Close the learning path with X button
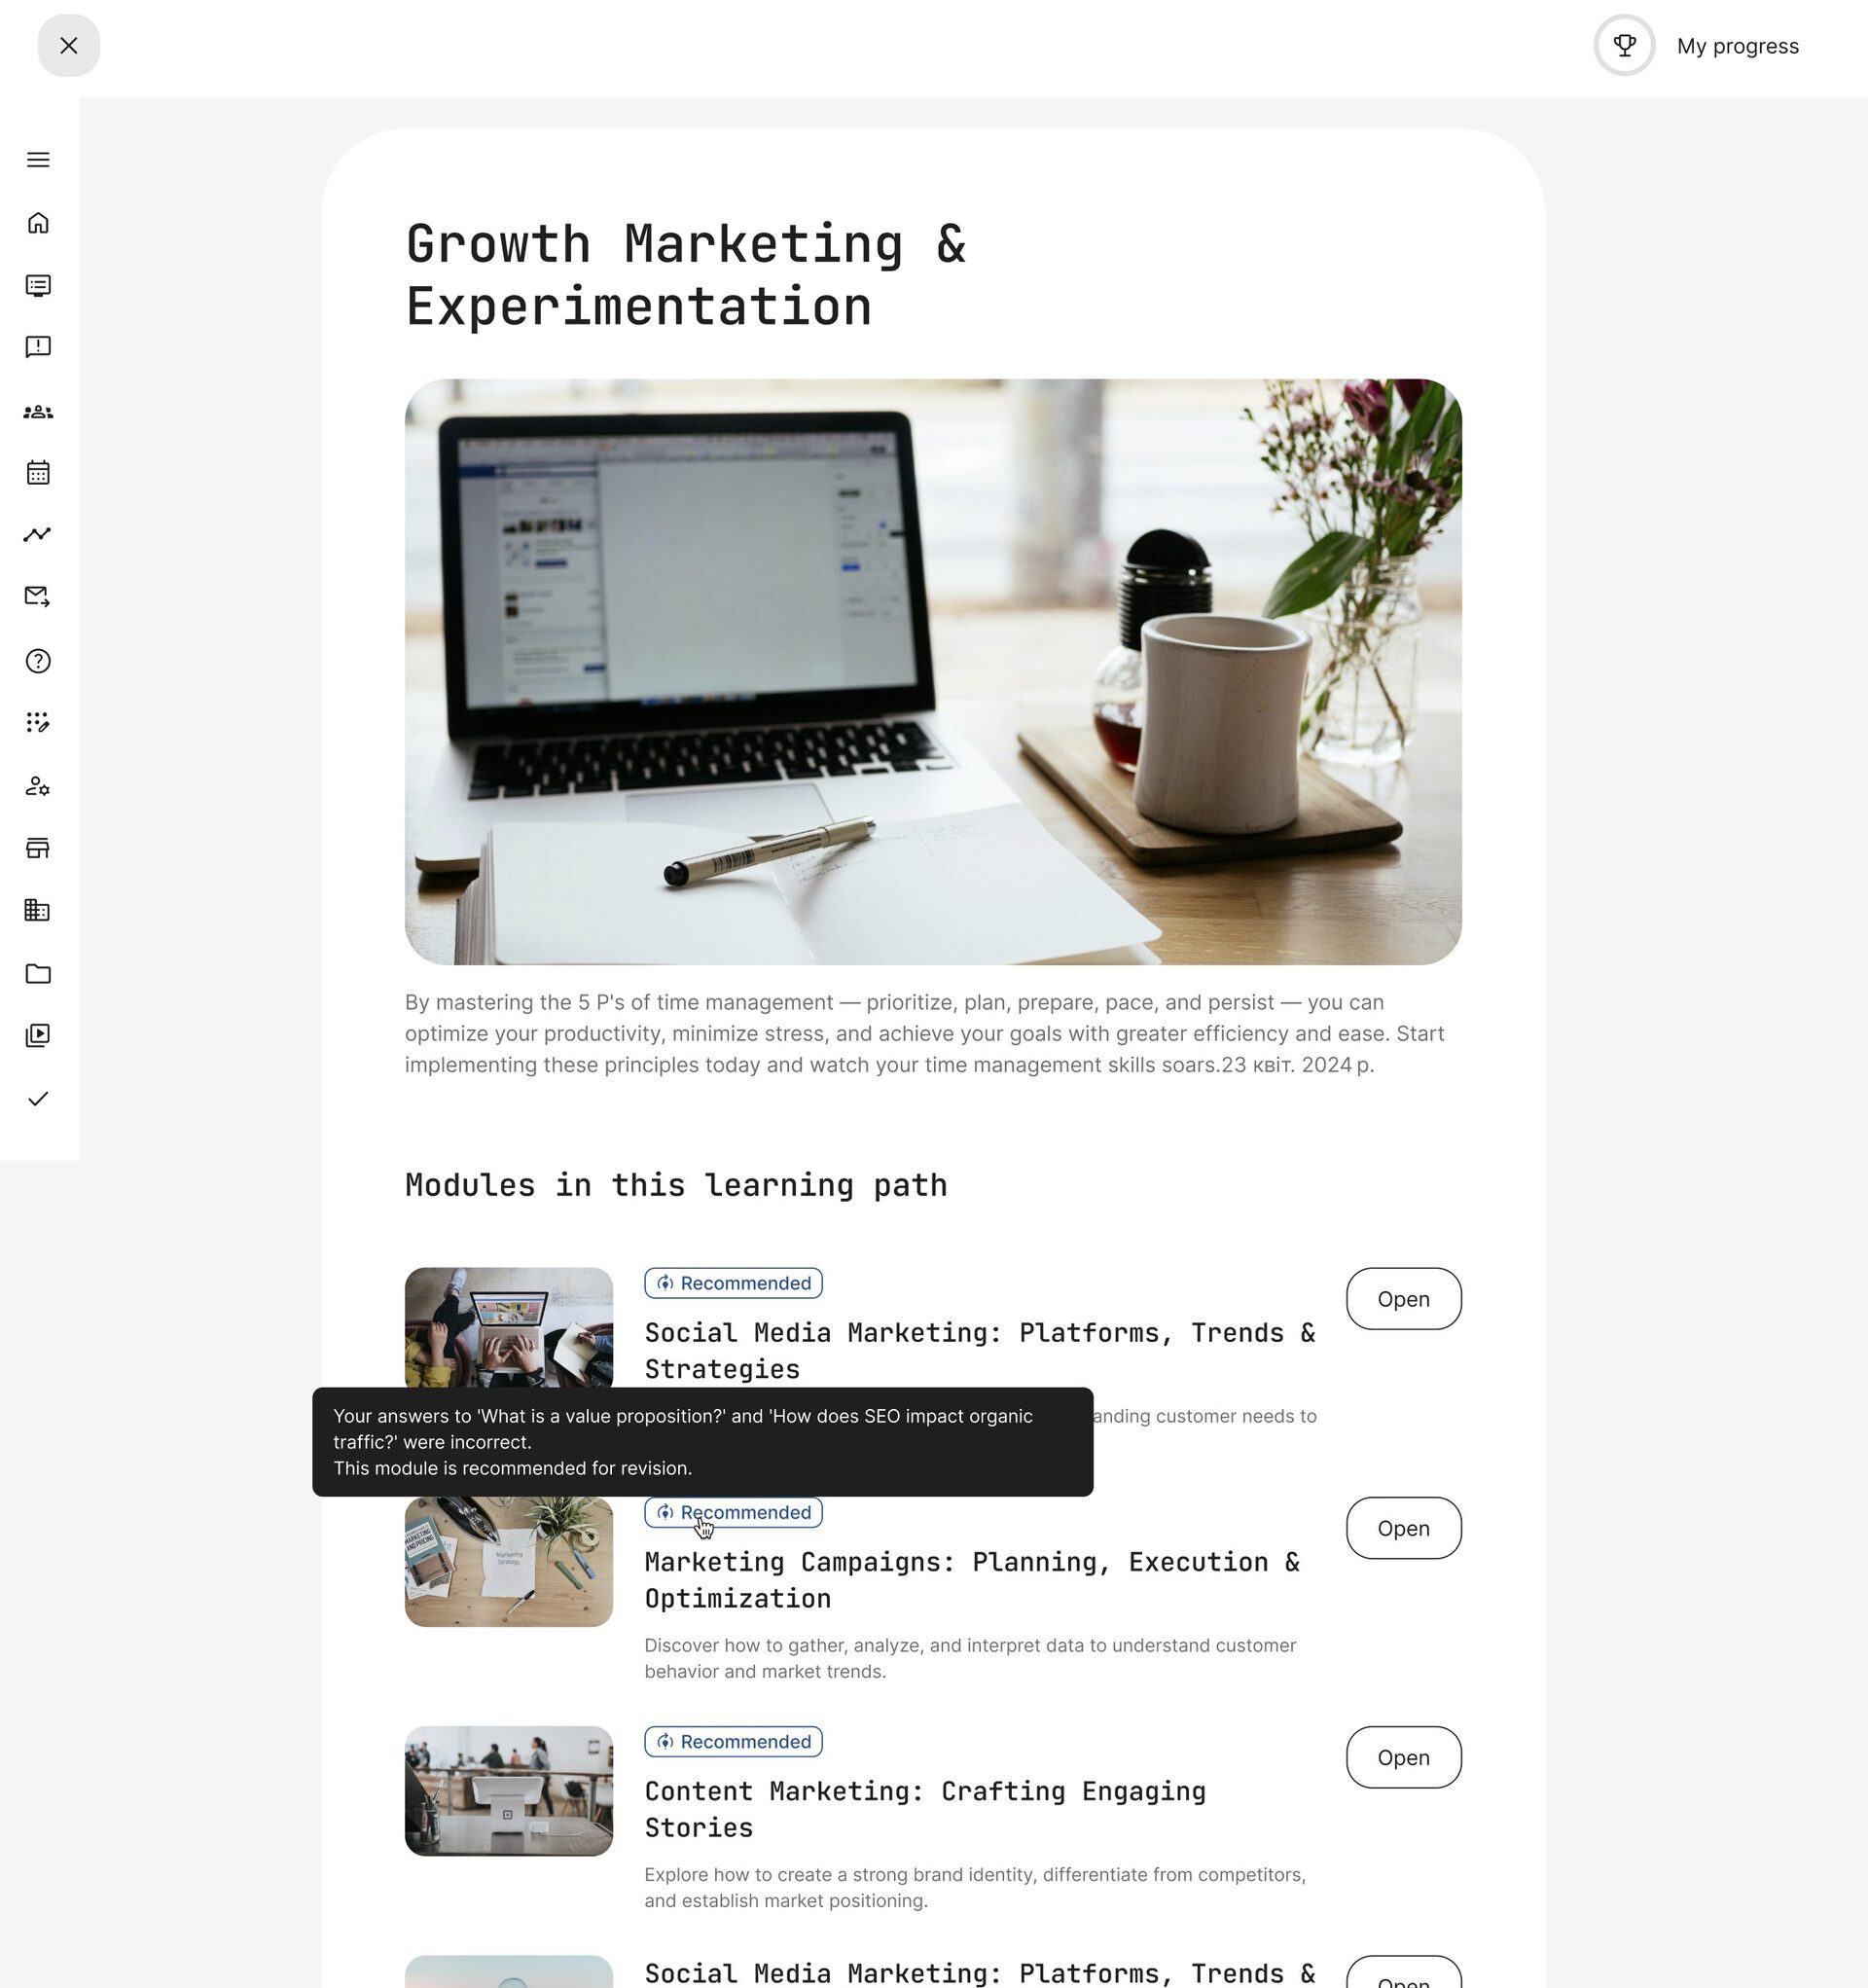Screen dimensions: 1868x1988 pyautogui.click(x=69, y=45)
